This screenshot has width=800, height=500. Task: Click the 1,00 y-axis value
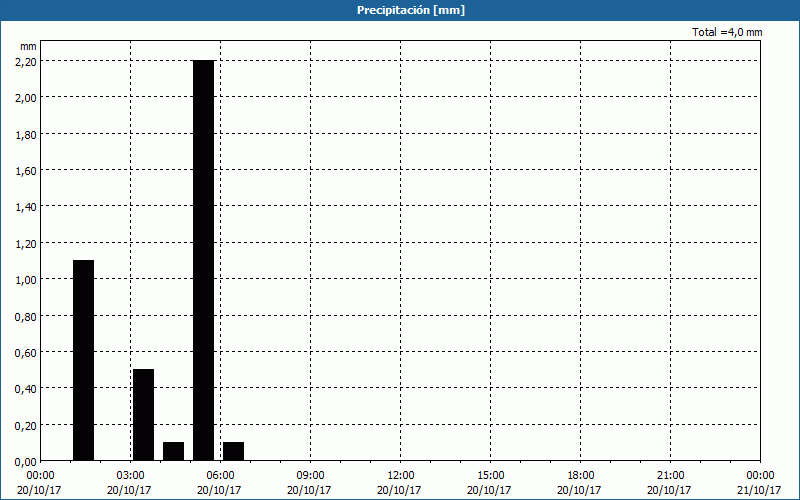click(x=26, y=280)
